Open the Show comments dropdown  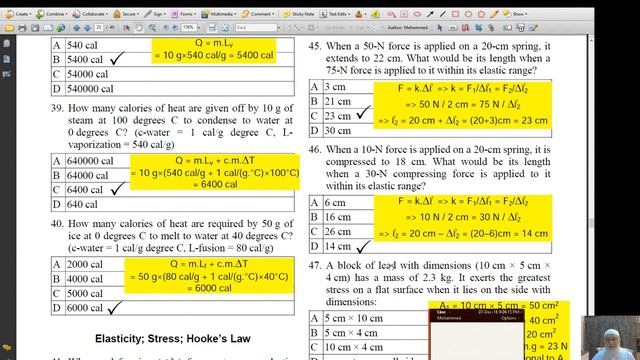pos(515,14)
